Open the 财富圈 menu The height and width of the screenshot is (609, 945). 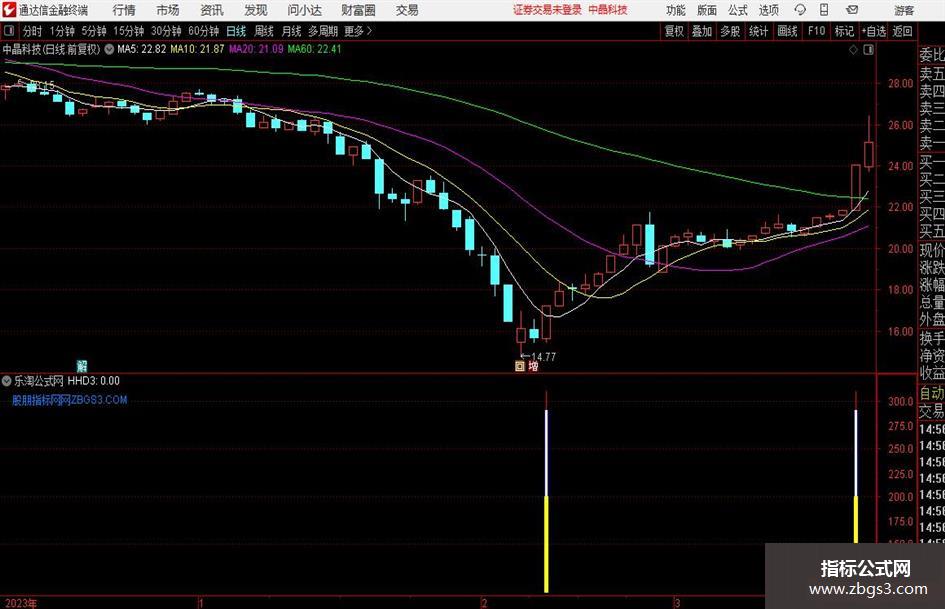[358, 10]
